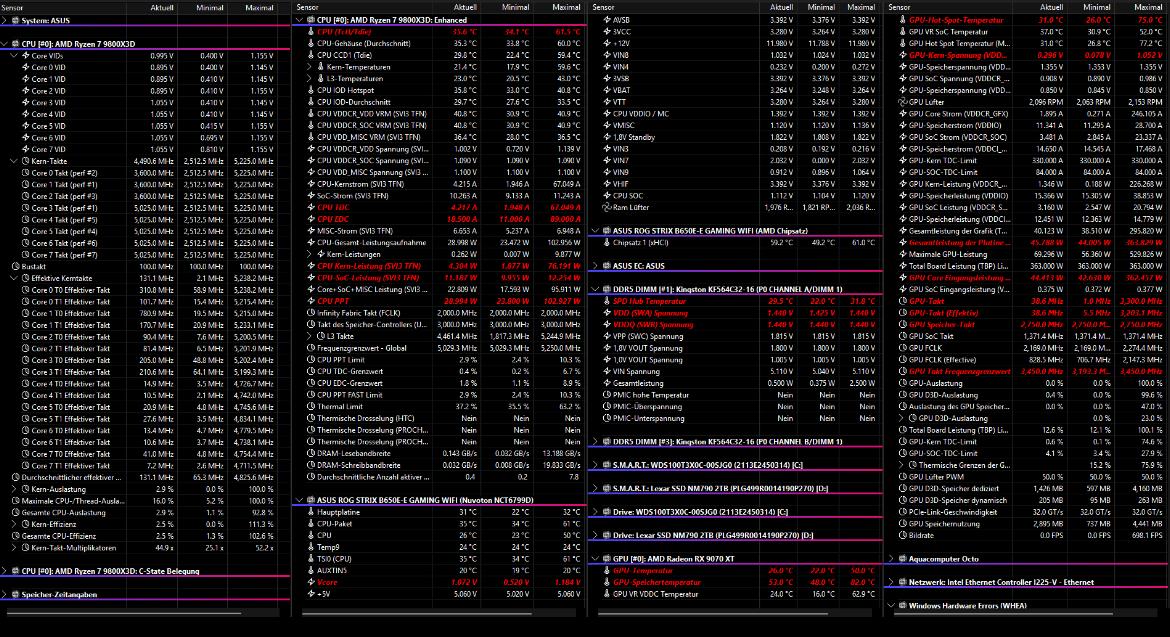Click the horizontal scrollbar below the Speicher-Zeitangaben panel
Image resolution: width=1170 pixels, height=637 pixels.
coord(124,614)
